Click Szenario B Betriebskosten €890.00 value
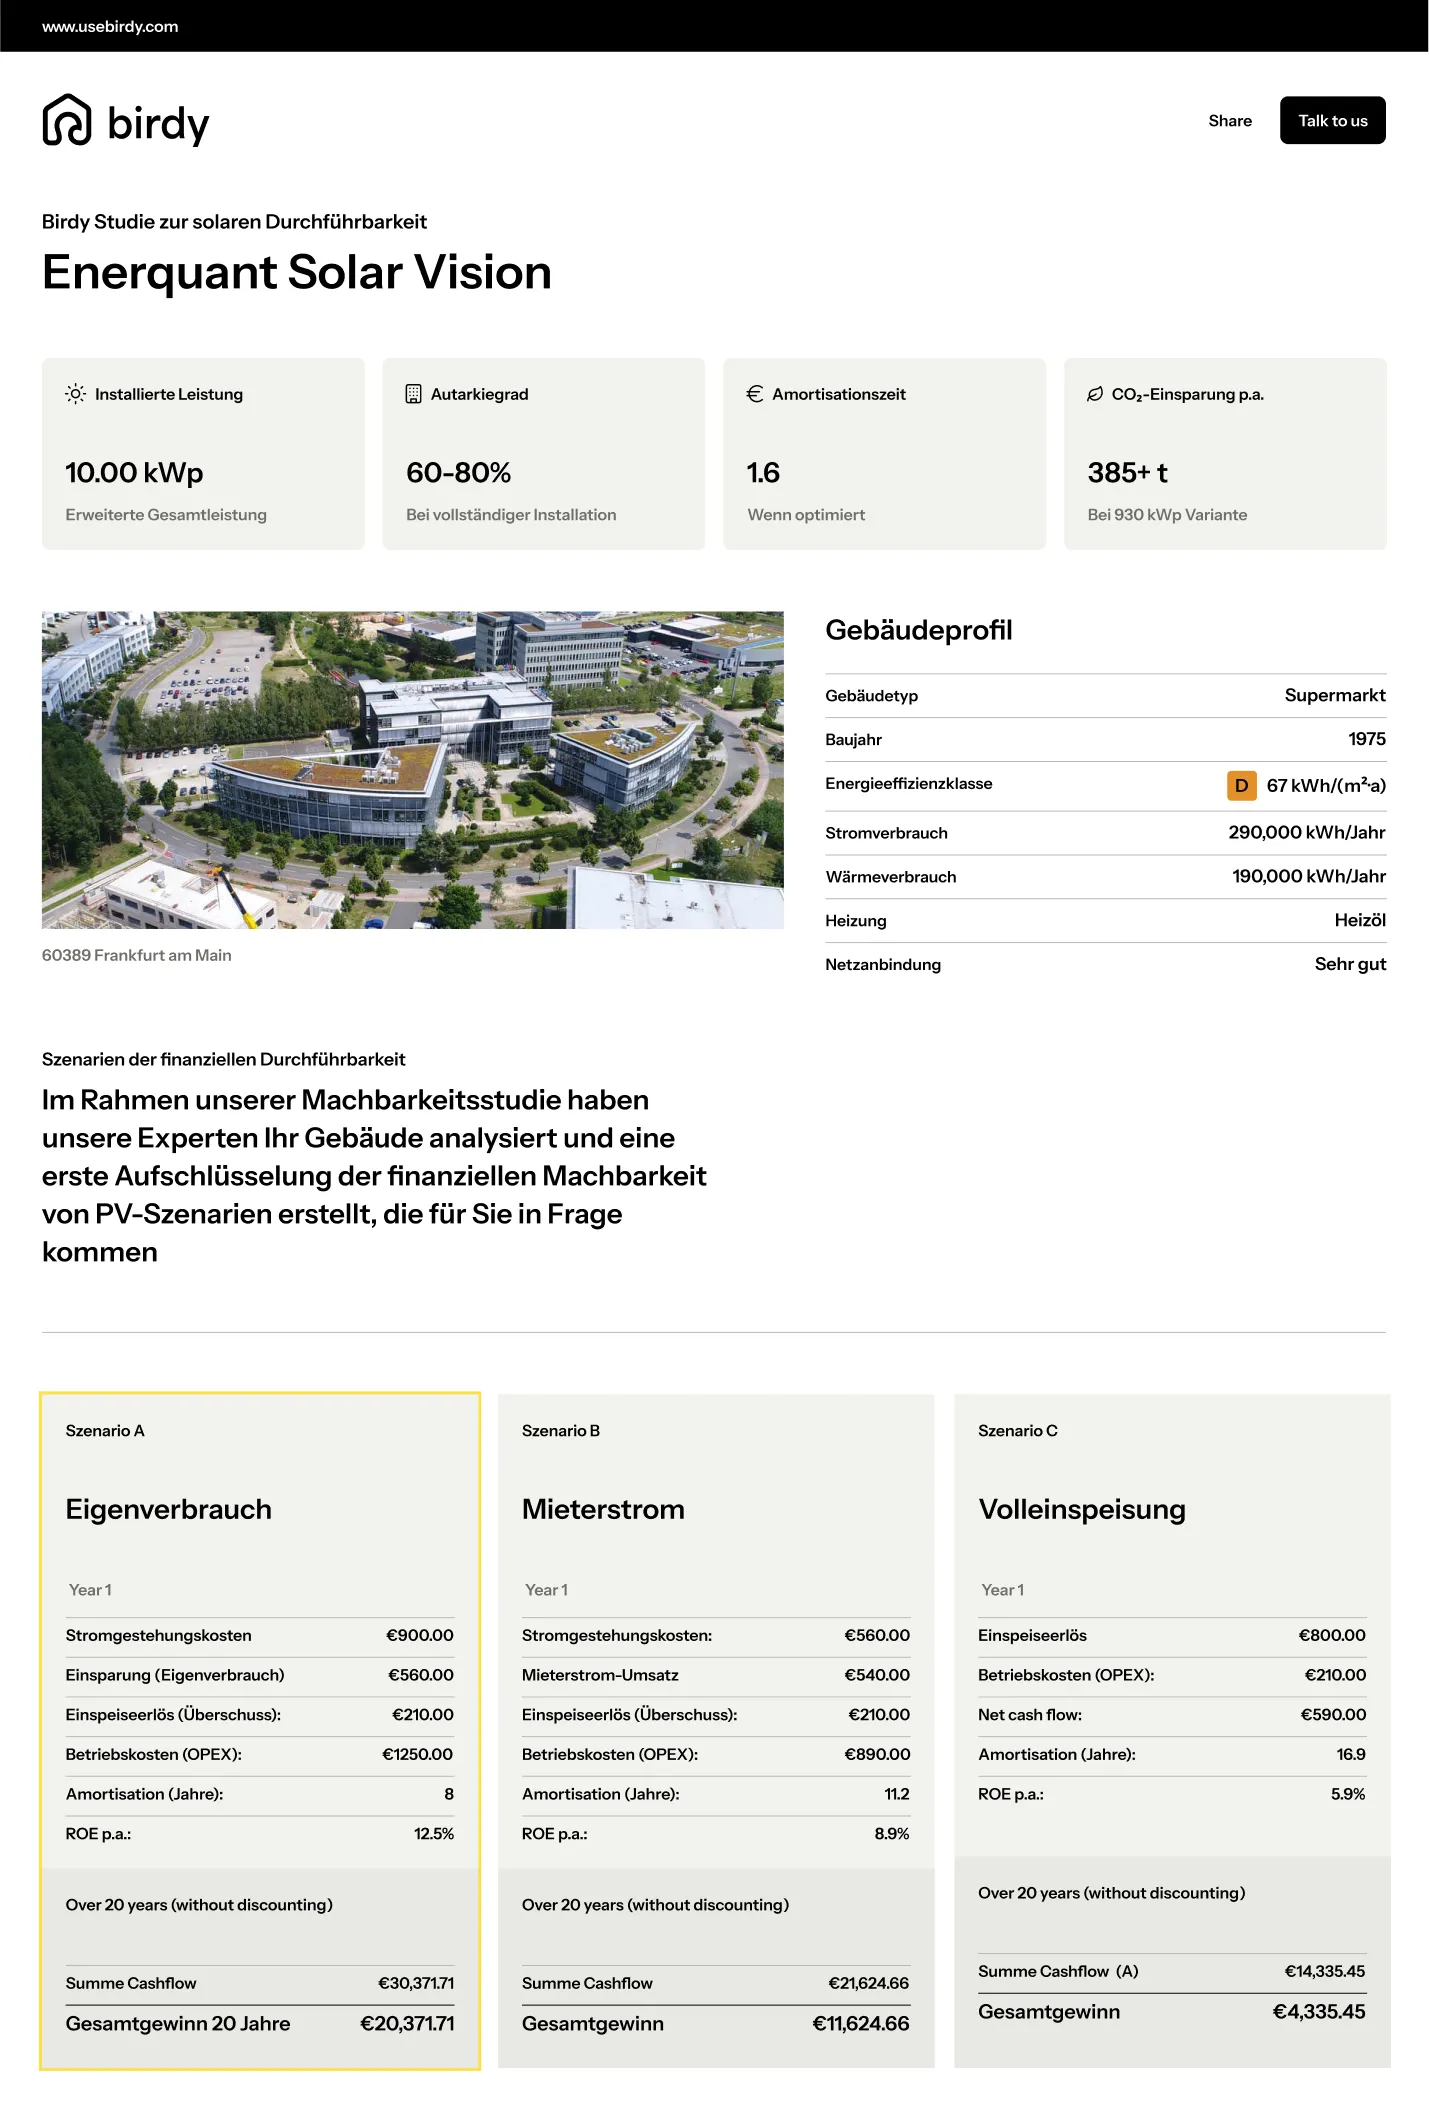 point(877,1754)
